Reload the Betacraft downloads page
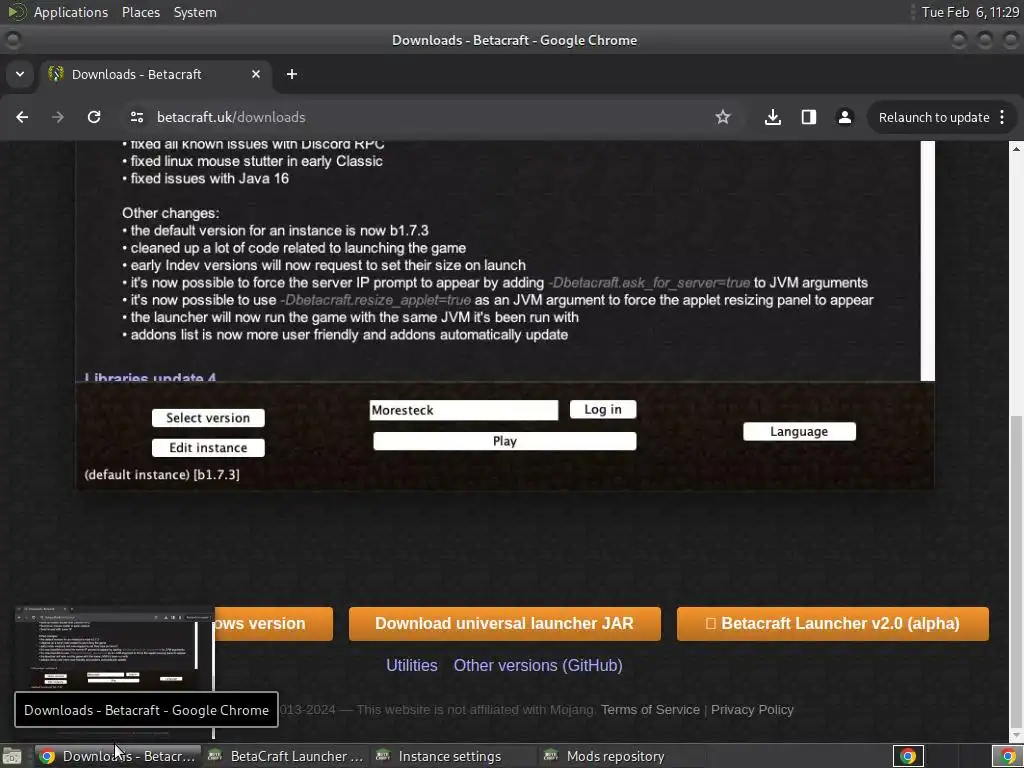The image size is (1024, 768). point(94,117)
